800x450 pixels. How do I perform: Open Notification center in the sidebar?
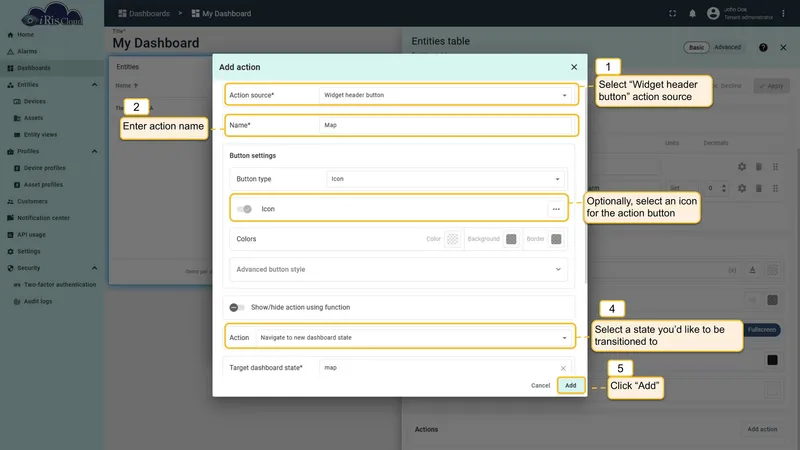click(x=52, y=218)
